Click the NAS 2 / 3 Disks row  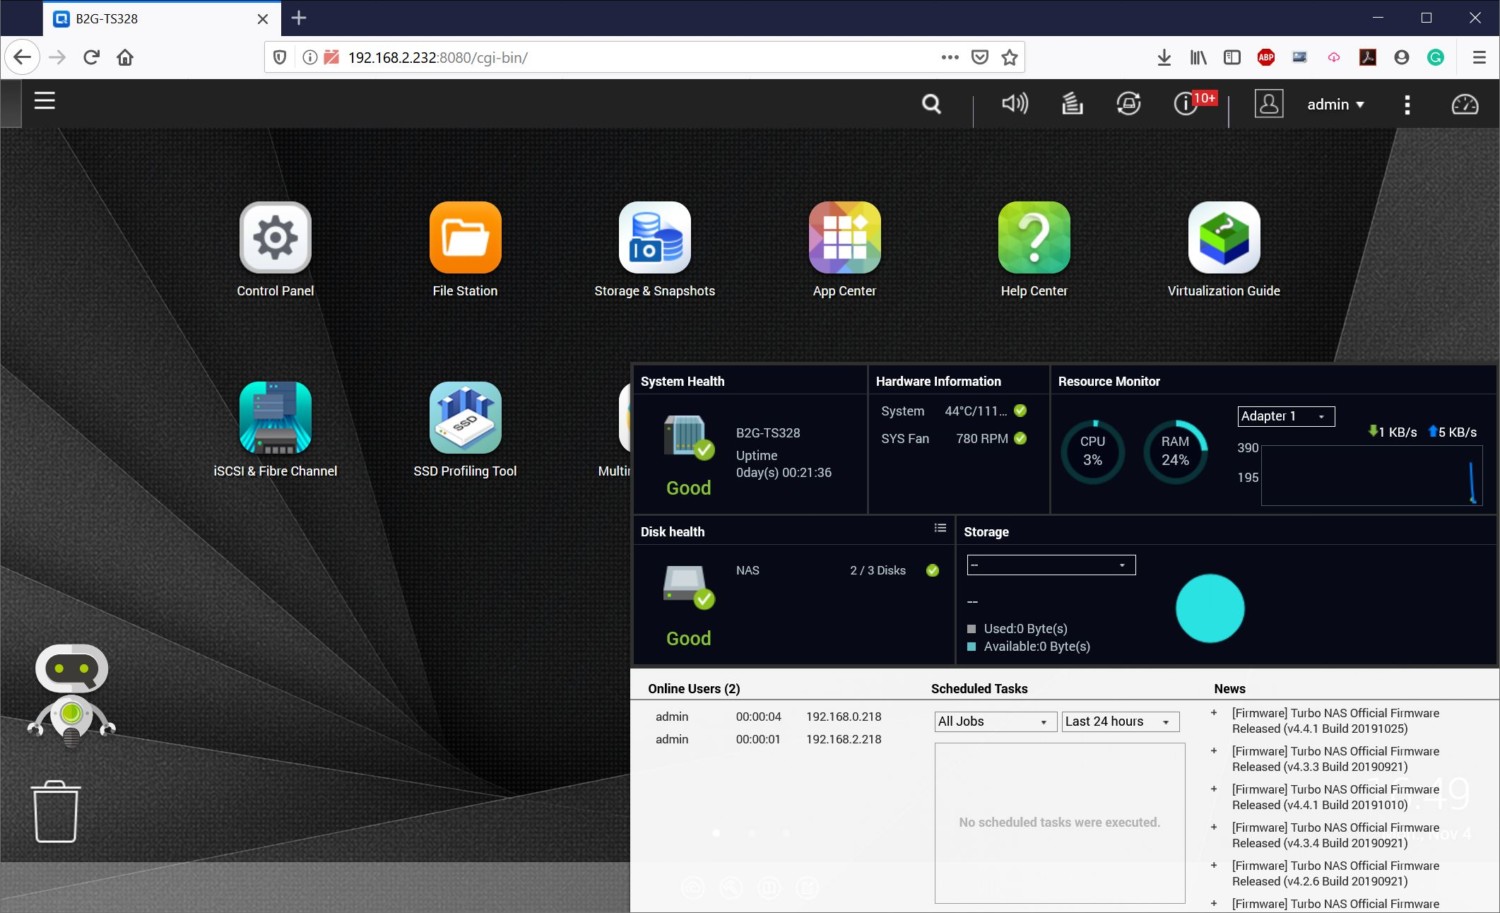(838, 571)
